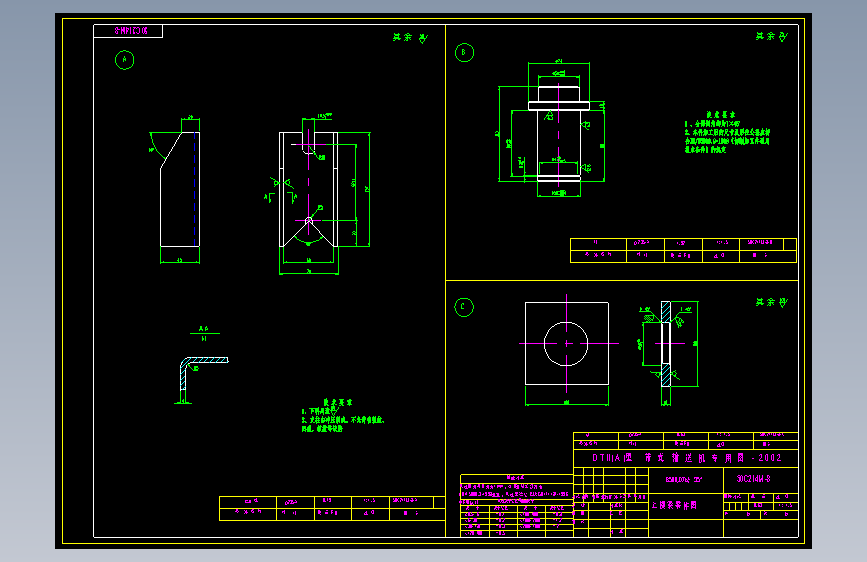Screen dimensions: 867x562
Task: Click the drawing number 30C214M-8 in title block
Action: 753,478
